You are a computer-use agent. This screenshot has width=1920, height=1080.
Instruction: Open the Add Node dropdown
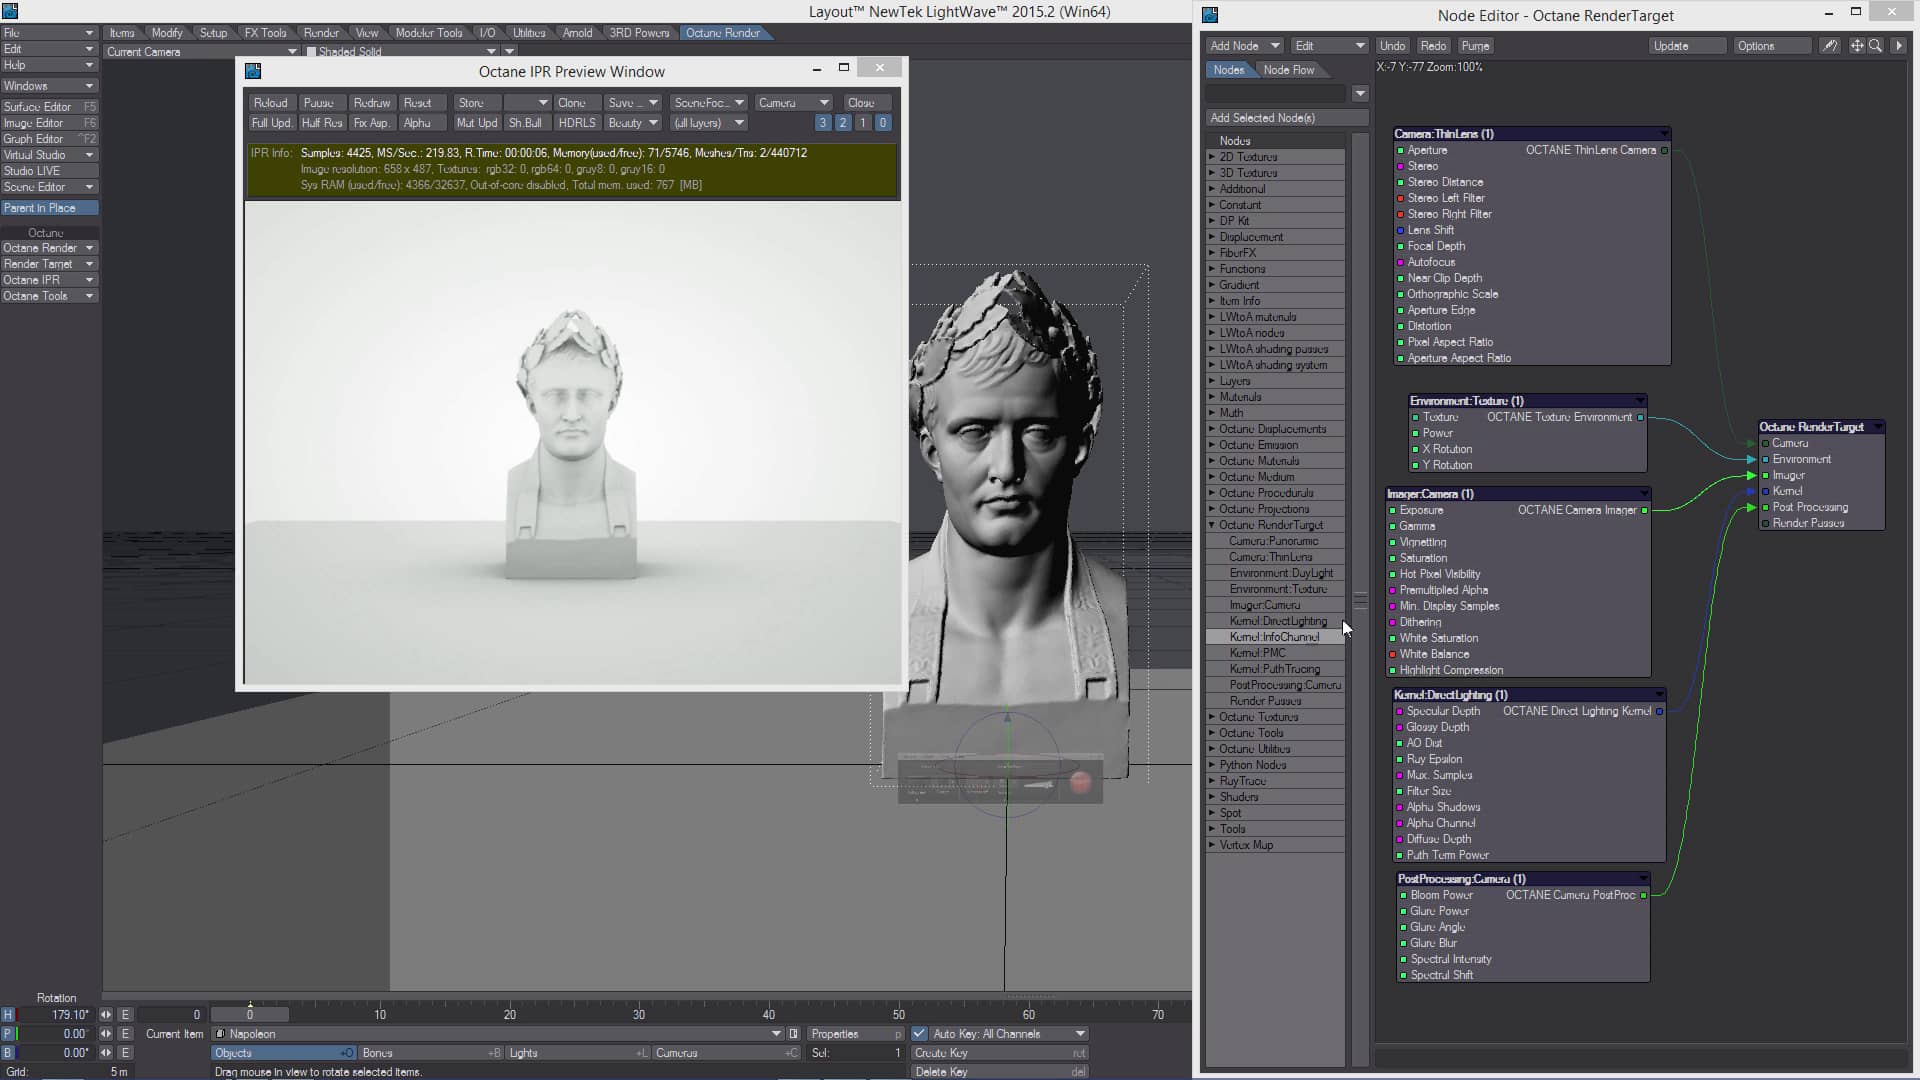pyautogui.click(x=1243, y=45)
